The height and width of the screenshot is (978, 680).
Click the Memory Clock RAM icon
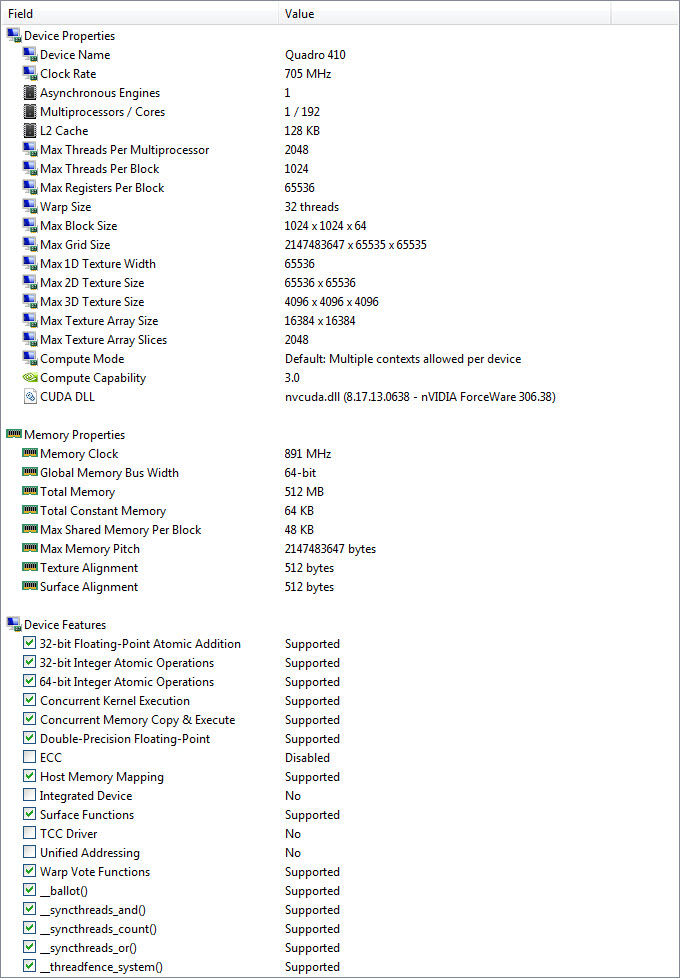(x=30, y=453)
